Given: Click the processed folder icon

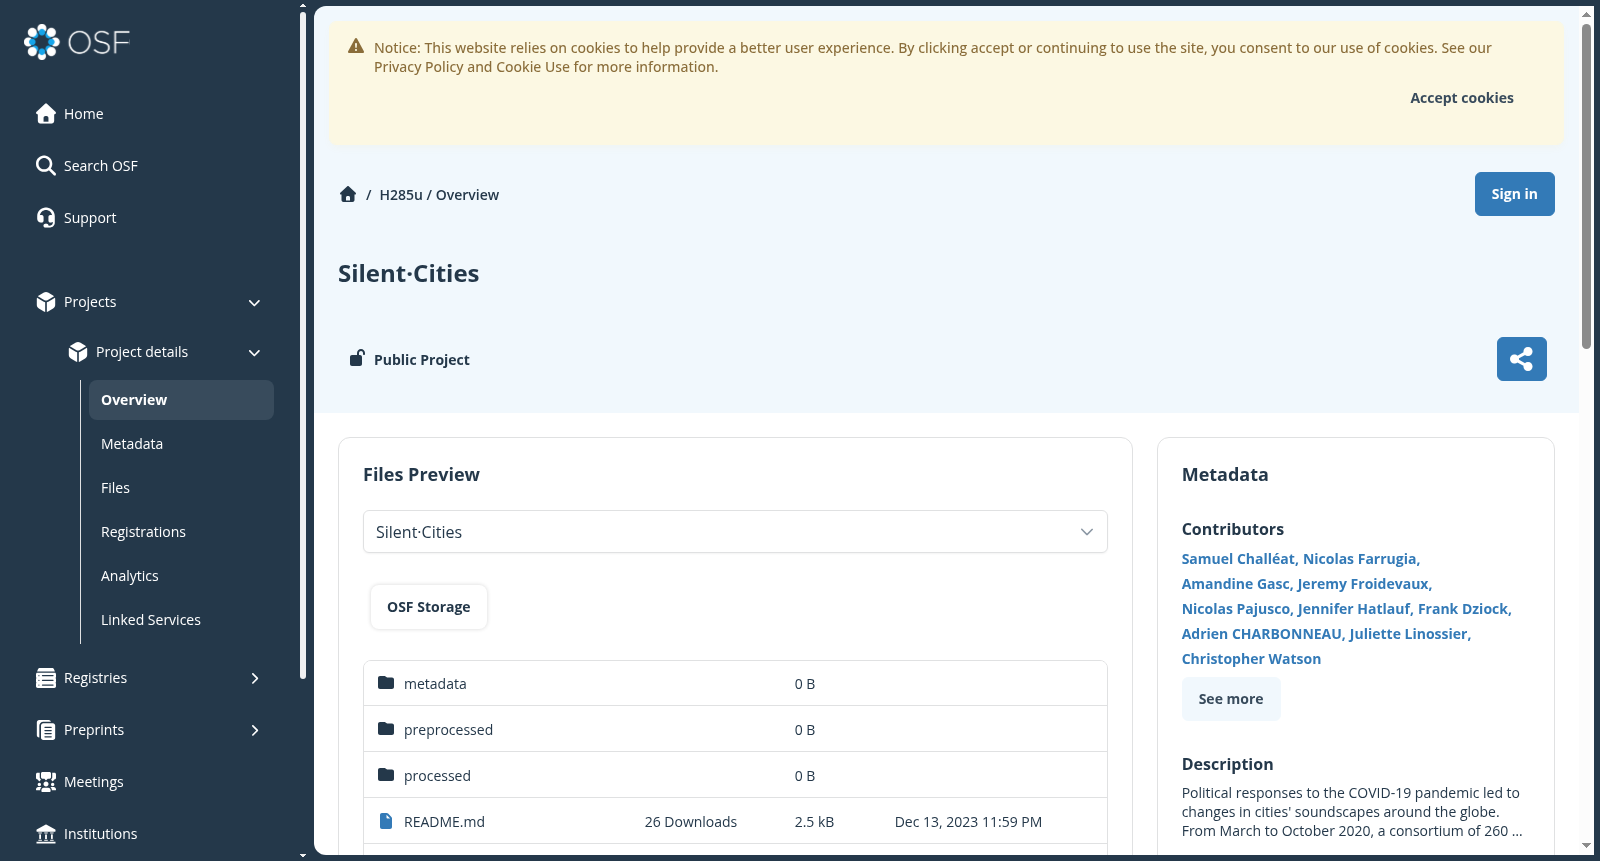Looking at the screenshot, I should (x=386, y=775).
